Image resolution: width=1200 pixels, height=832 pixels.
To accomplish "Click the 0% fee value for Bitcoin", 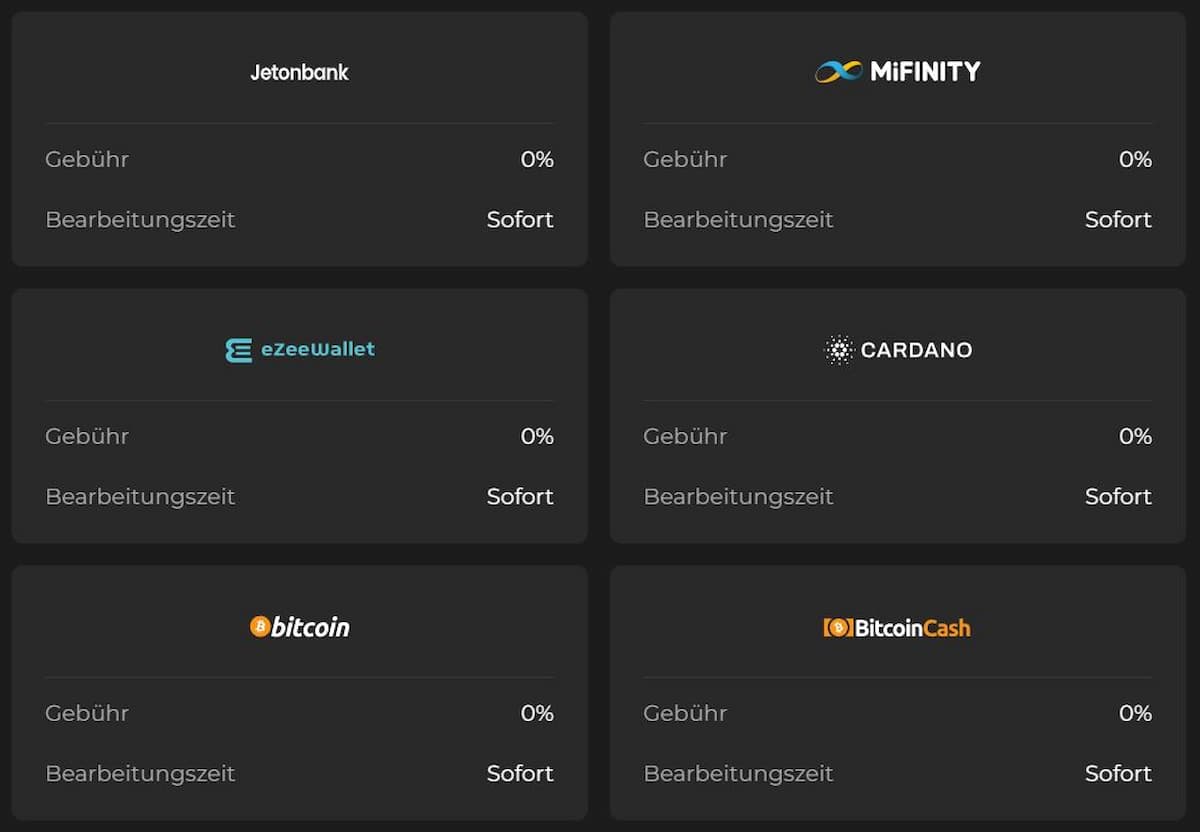I will click(x=537, y=713).
